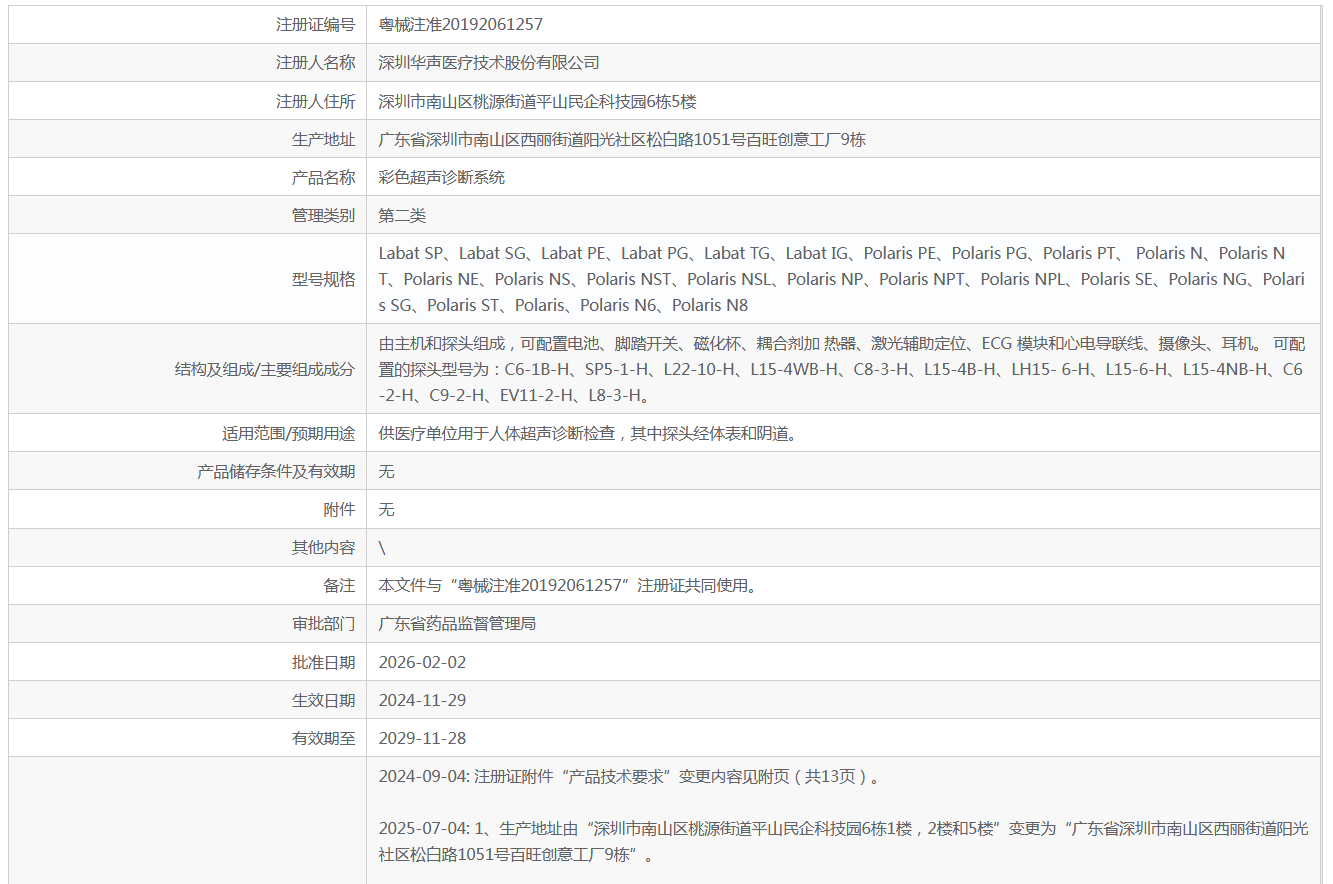Screen dimensions: 1333x884
Task: Click 无 value in the 产品储存条件及有效期 row
Action: click(387, 471)
